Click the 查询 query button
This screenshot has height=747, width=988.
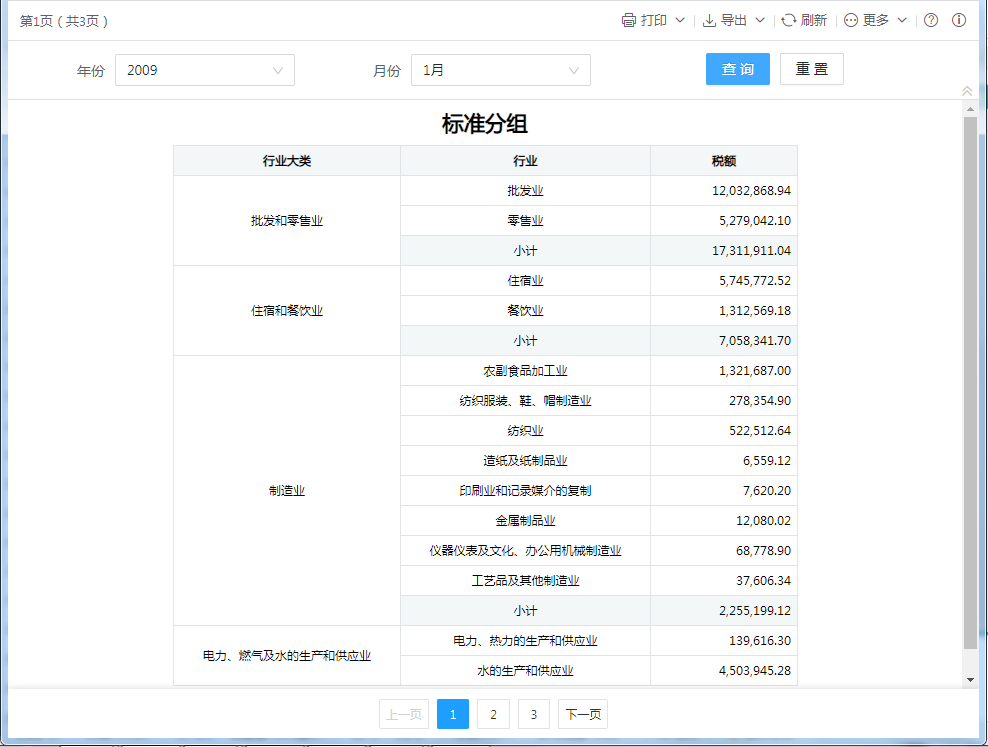pyautogui.click(x=738, y=69)
